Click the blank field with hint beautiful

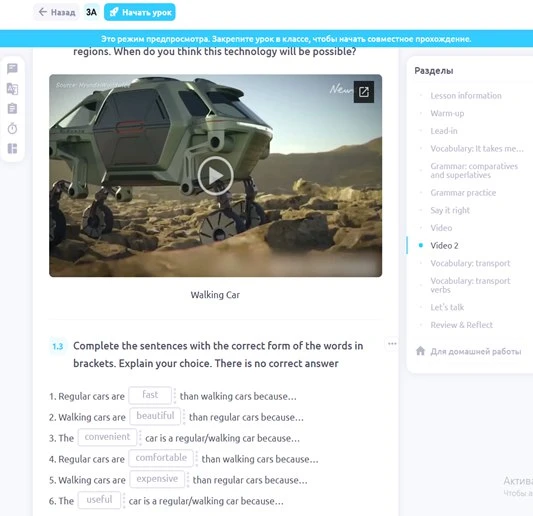click(155, 416)
